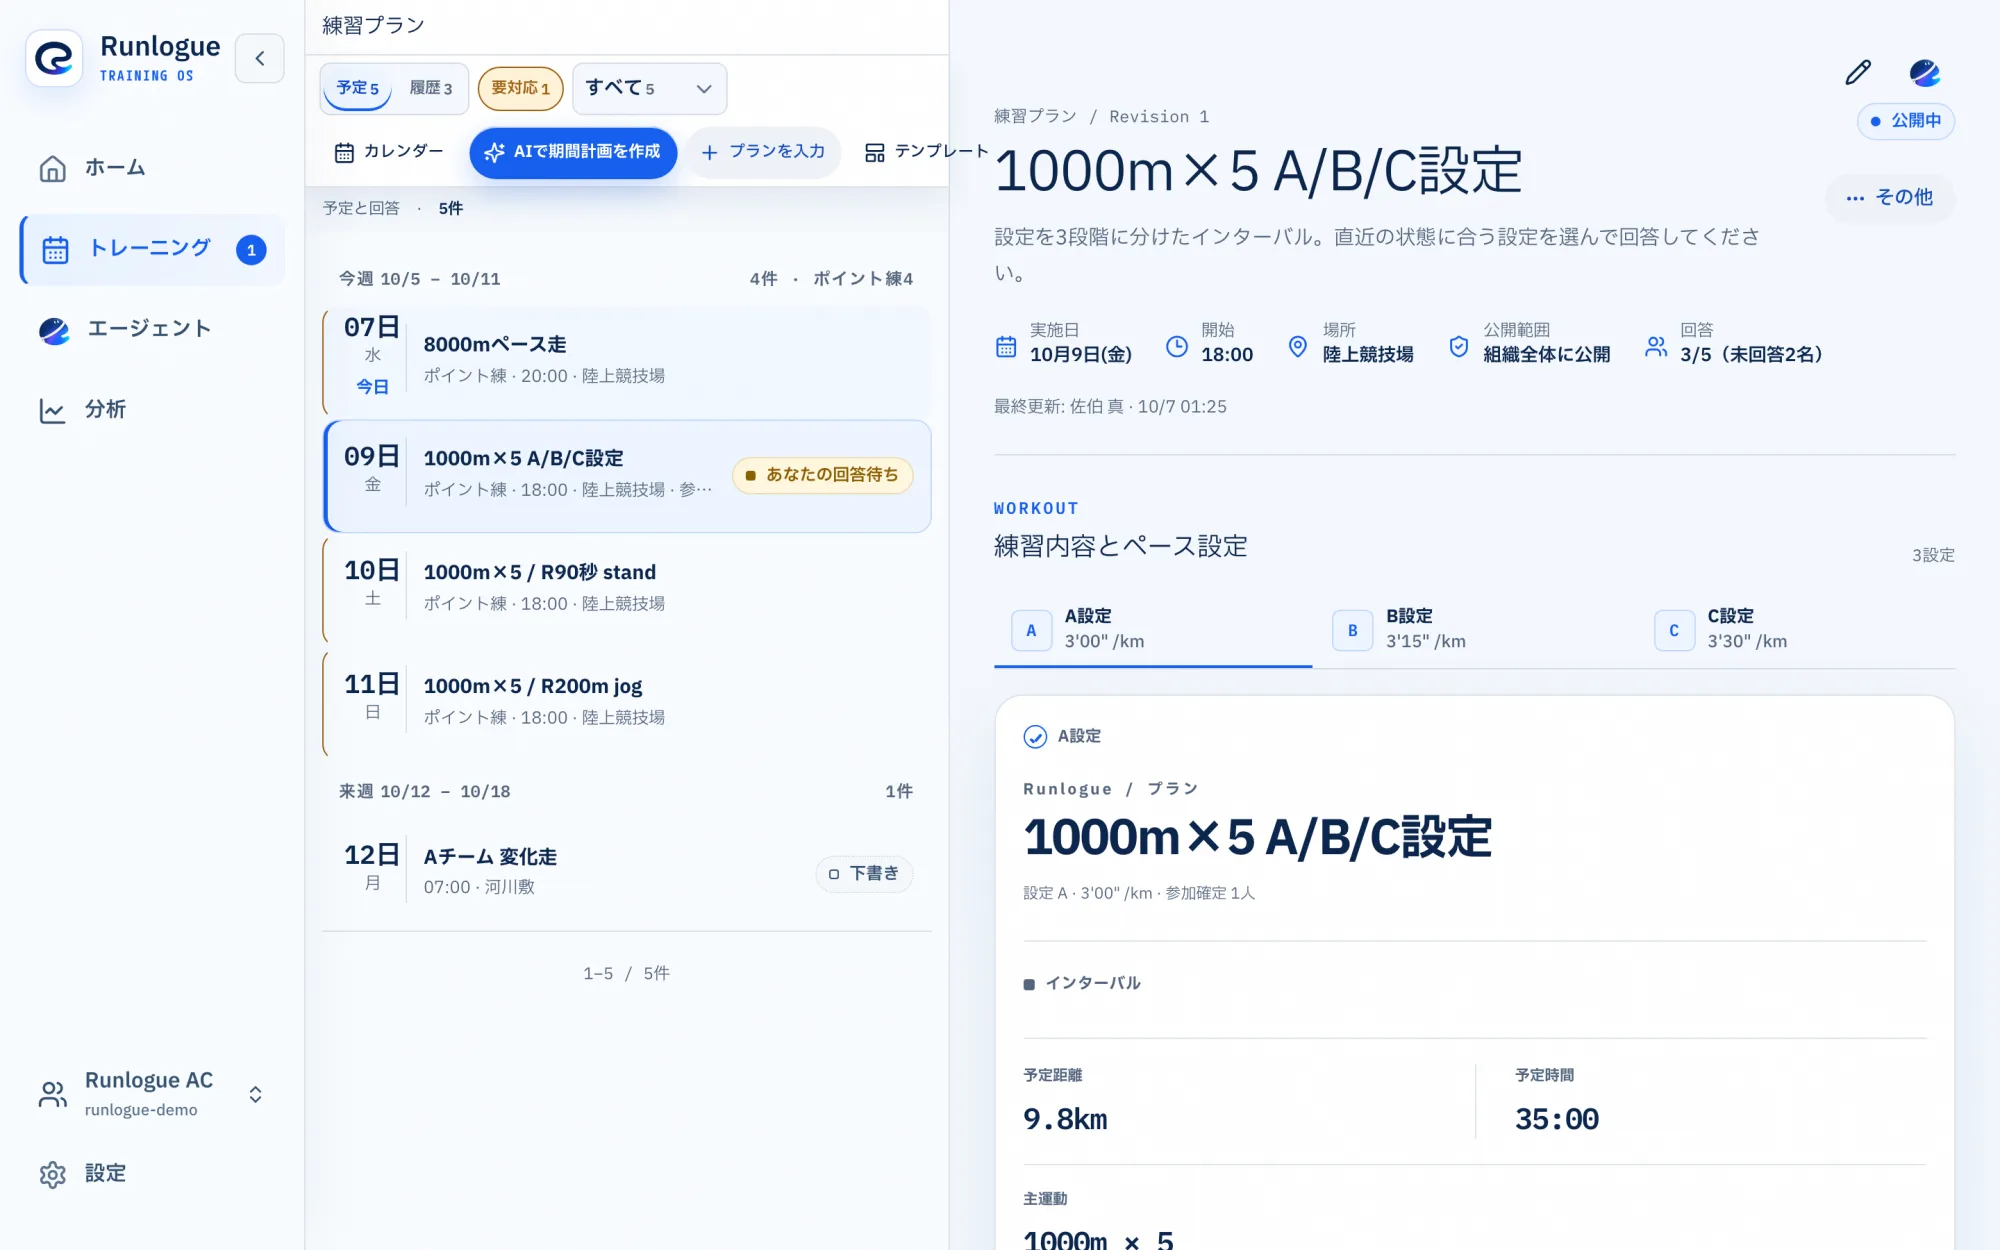Click the 公開範囲 shield icon
Screen dimensions: 2000x1250
pyautogui.click(x=1459, y=347)
